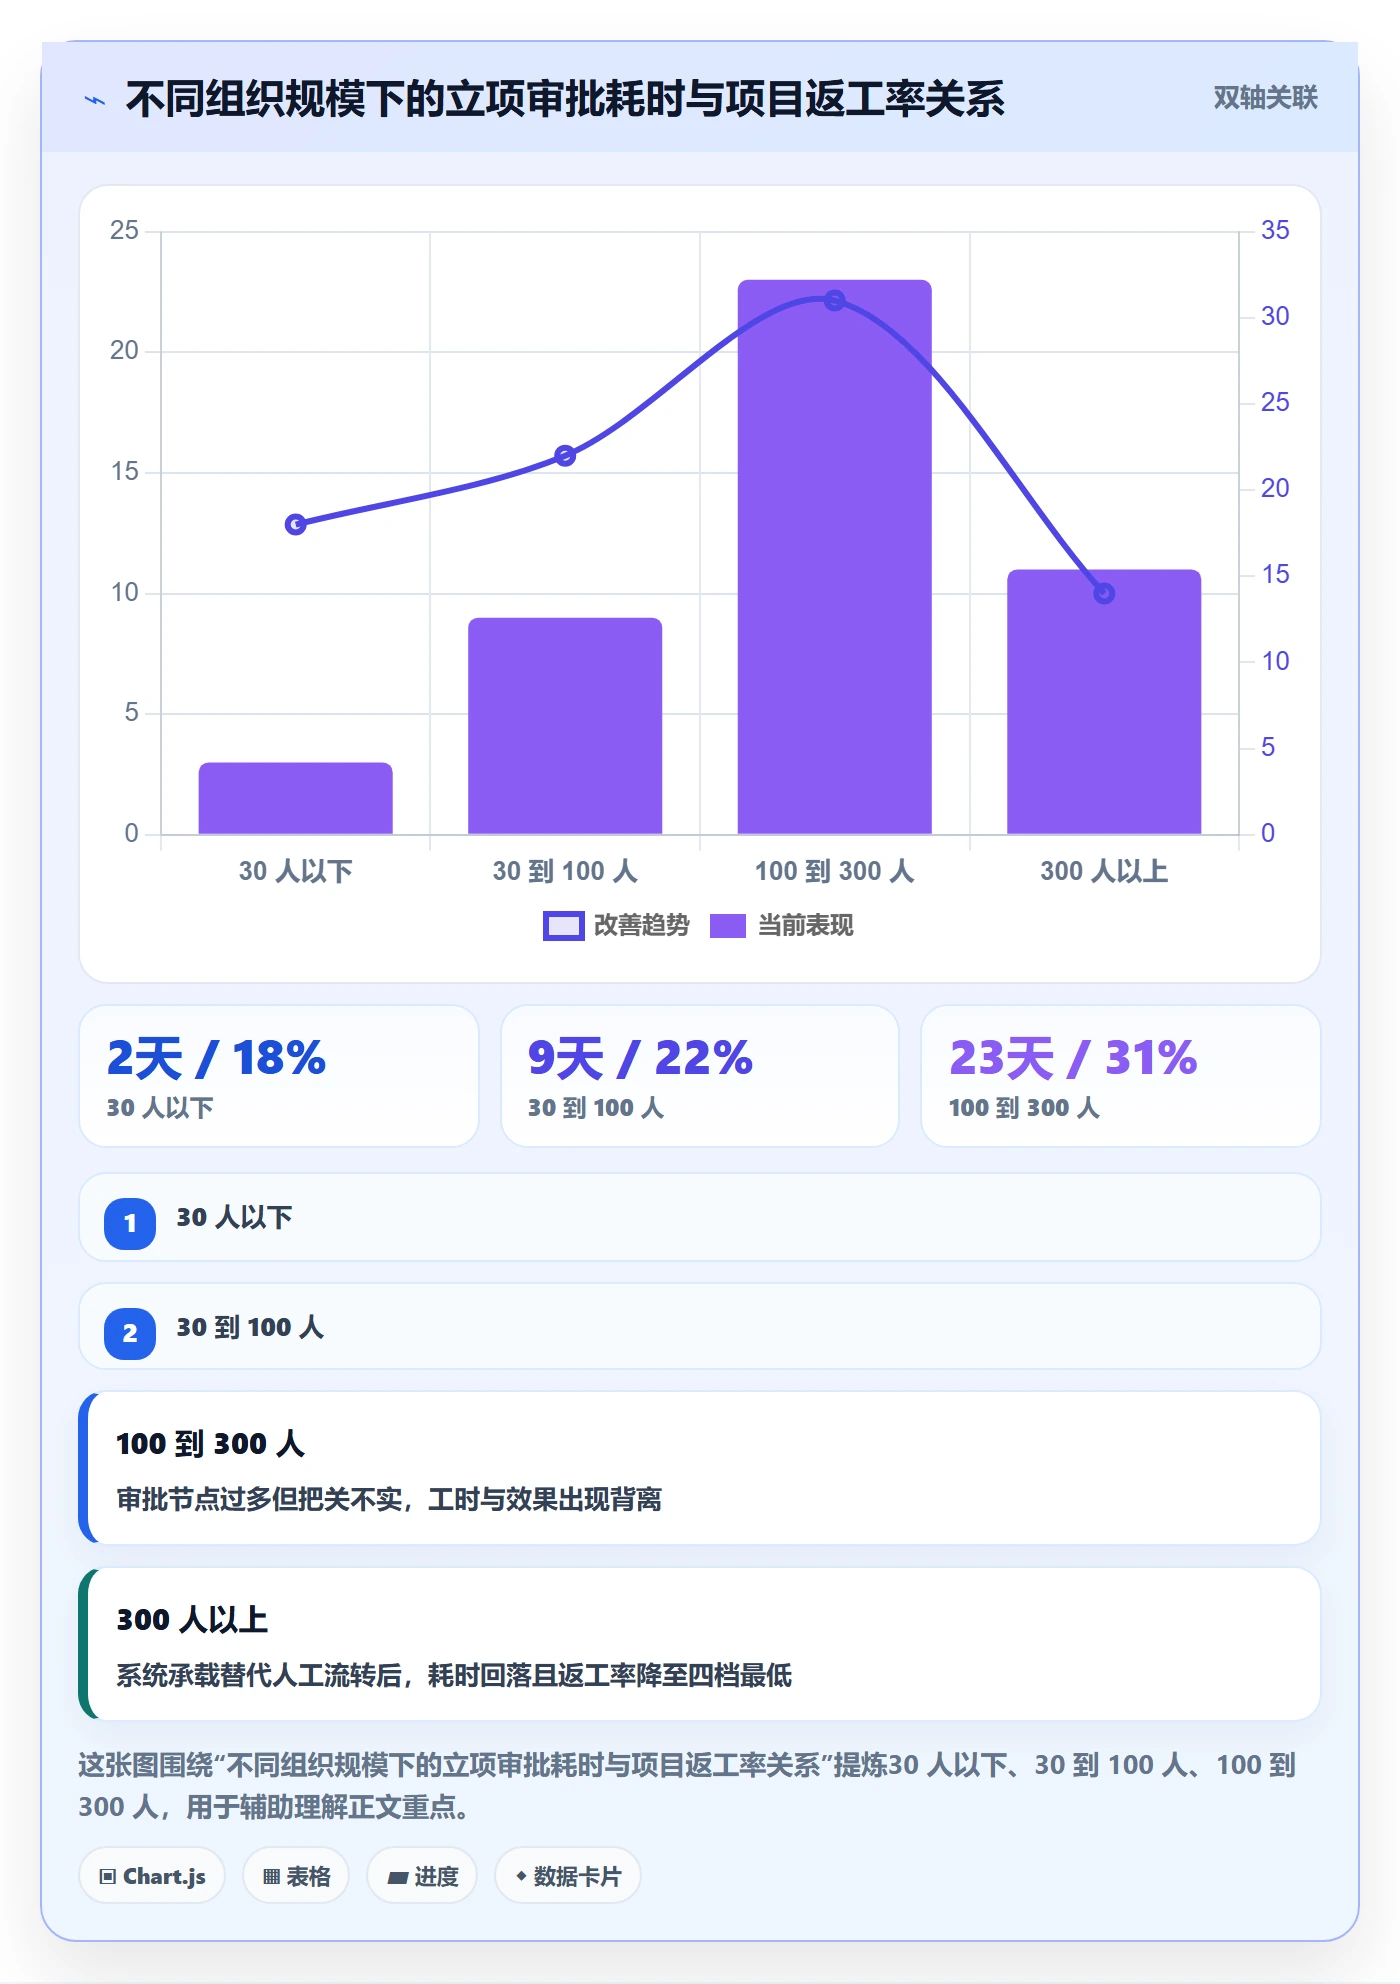Click the 100 到 300 人 insight card heading
Viewport: 1400px width, 1984px height.
coord(211,1443)
